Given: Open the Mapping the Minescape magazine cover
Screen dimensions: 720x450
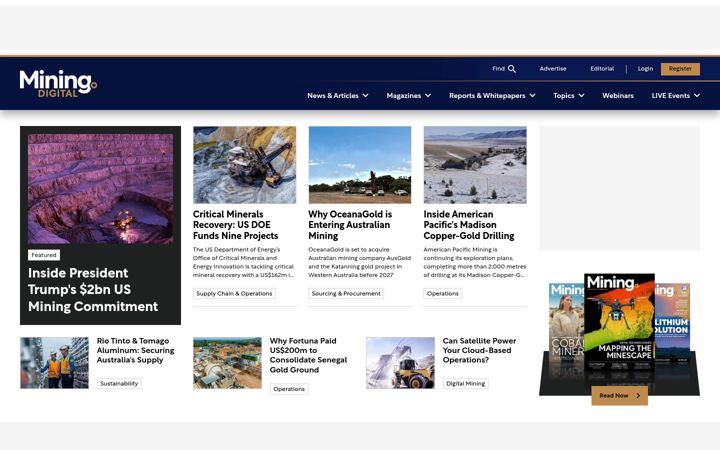Looking at the screenshot, I should click(619, 322).
